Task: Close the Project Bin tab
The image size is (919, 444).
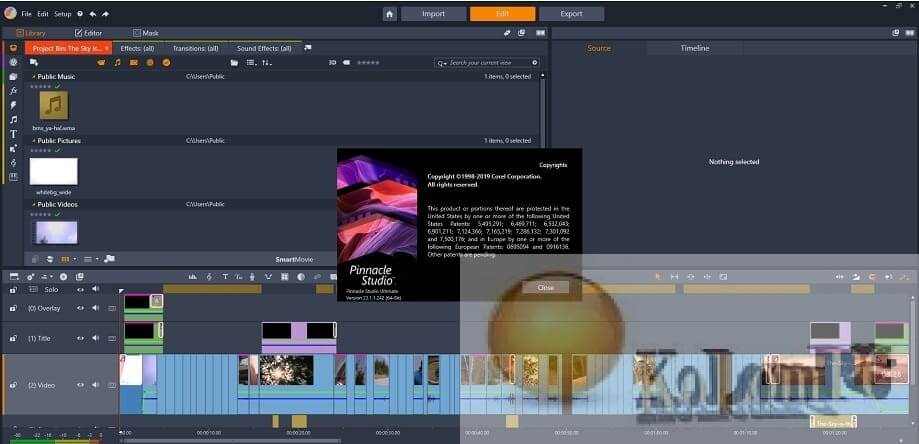Action: coord(107,48)
